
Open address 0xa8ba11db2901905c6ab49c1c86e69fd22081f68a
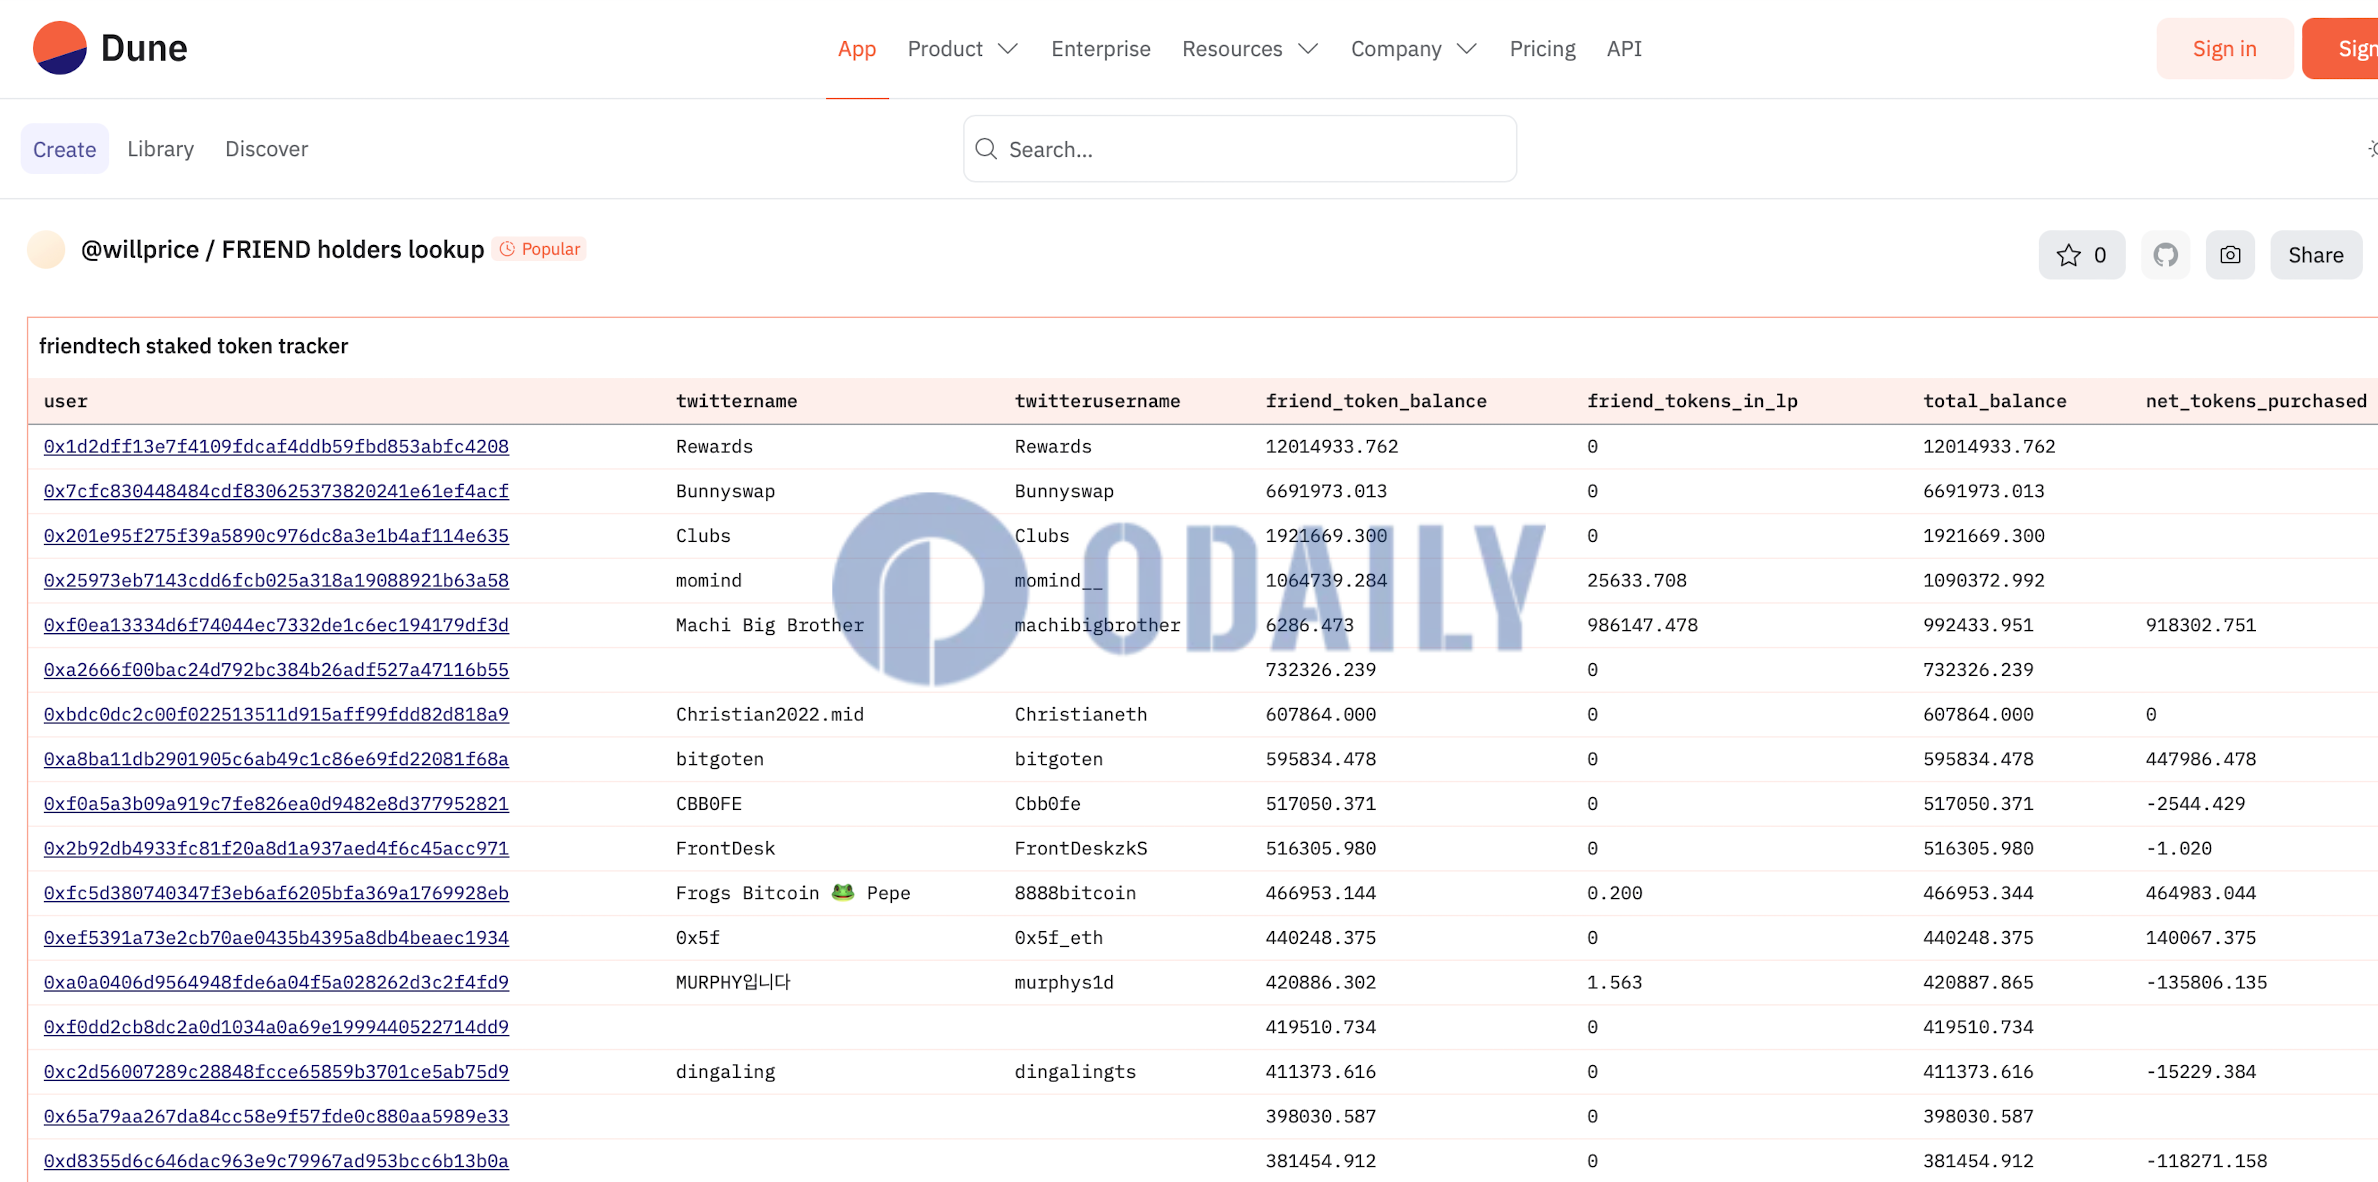(276, 759)
